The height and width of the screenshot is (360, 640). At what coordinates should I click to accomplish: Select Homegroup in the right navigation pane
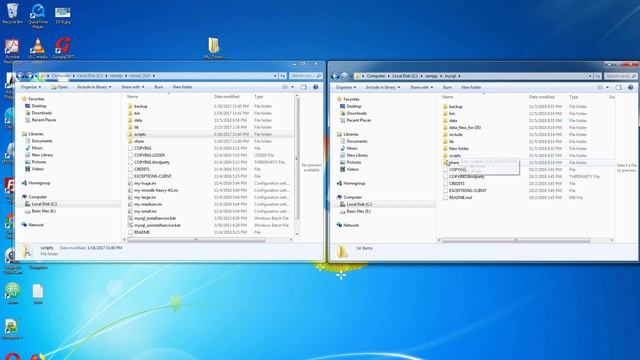(x=354, y=184)
